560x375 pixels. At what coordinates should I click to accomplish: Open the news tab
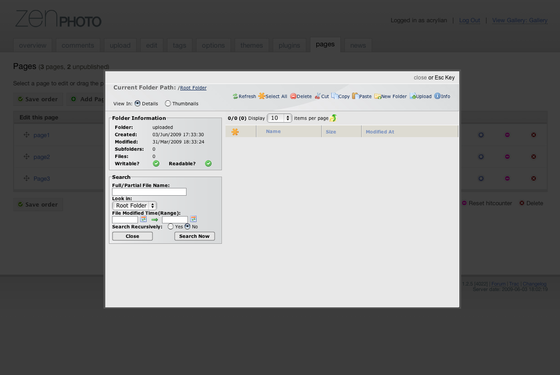pyautogui.click(x=358, y=45)
